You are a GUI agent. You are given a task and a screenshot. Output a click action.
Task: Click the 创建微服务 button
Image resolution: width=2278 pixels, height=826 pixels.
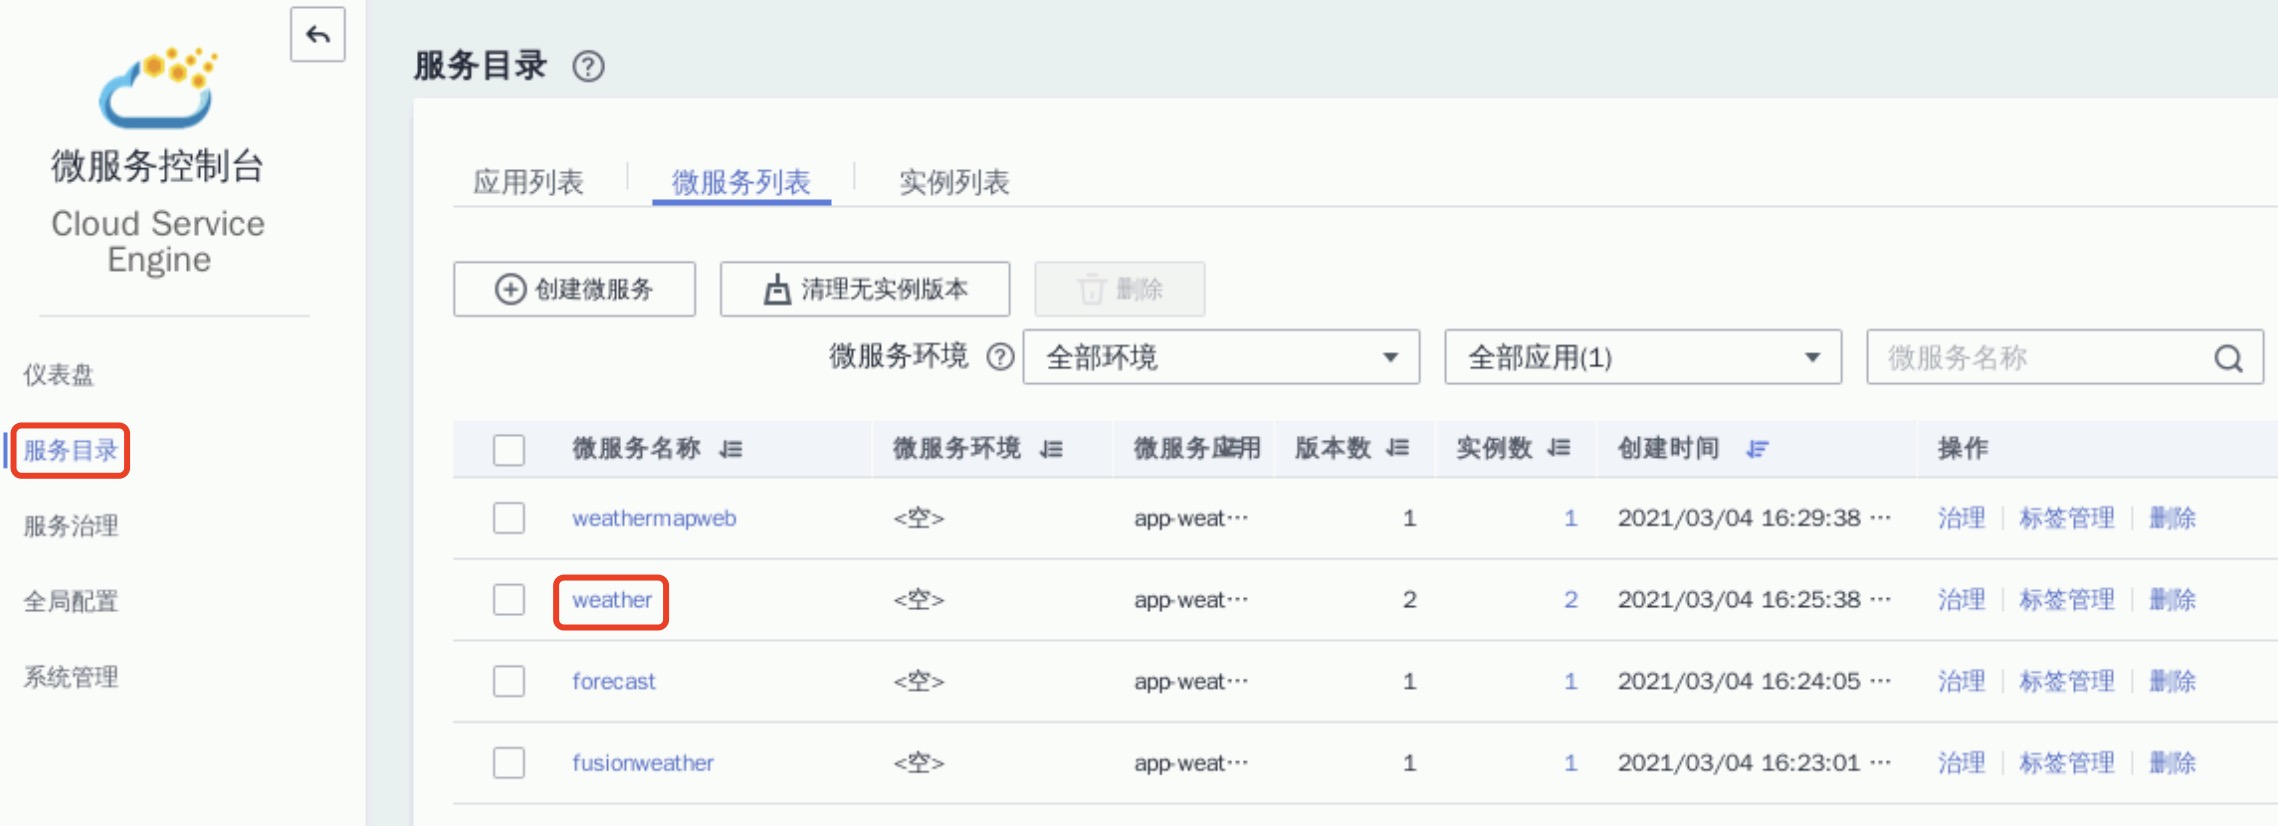click(x=574, y=289)
